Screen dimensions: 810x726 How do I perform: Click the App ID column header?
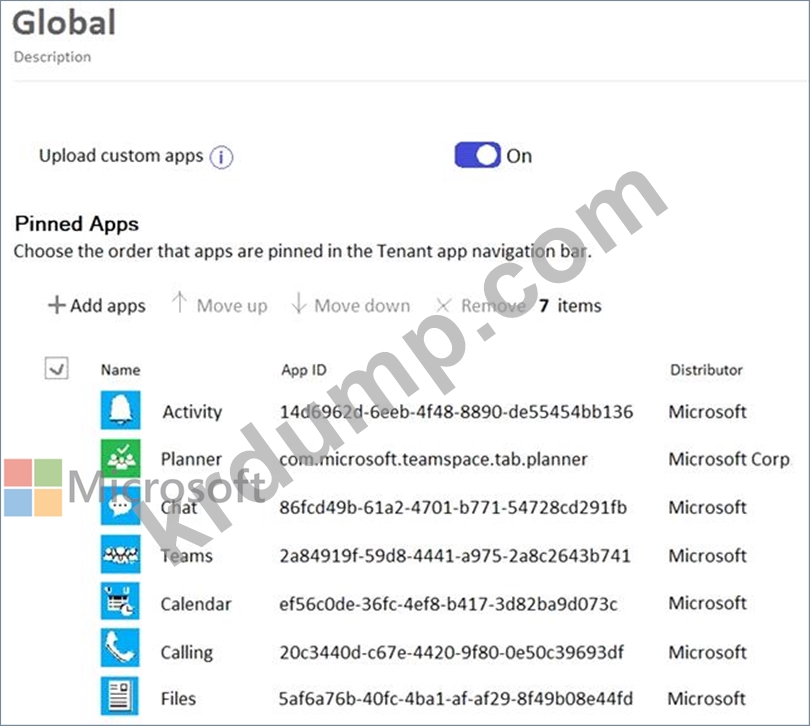coord(303,370)
